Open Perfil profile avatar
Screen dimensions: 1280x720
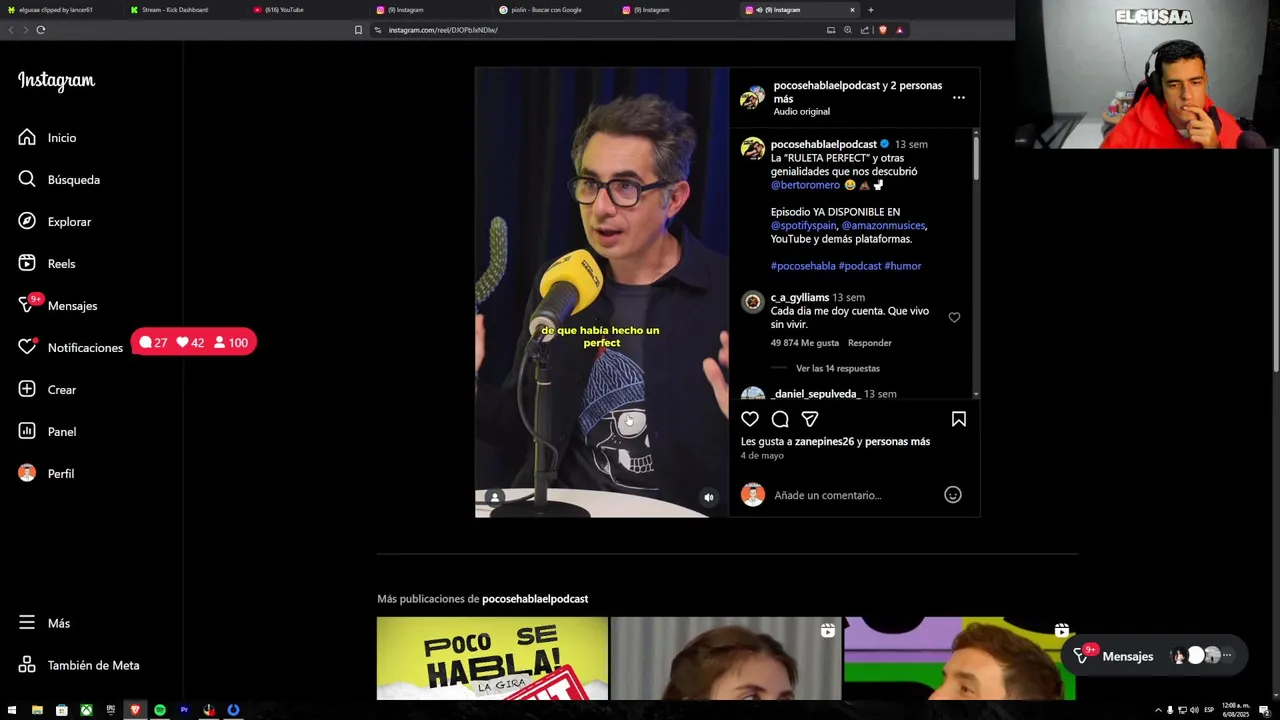[27, 474]
